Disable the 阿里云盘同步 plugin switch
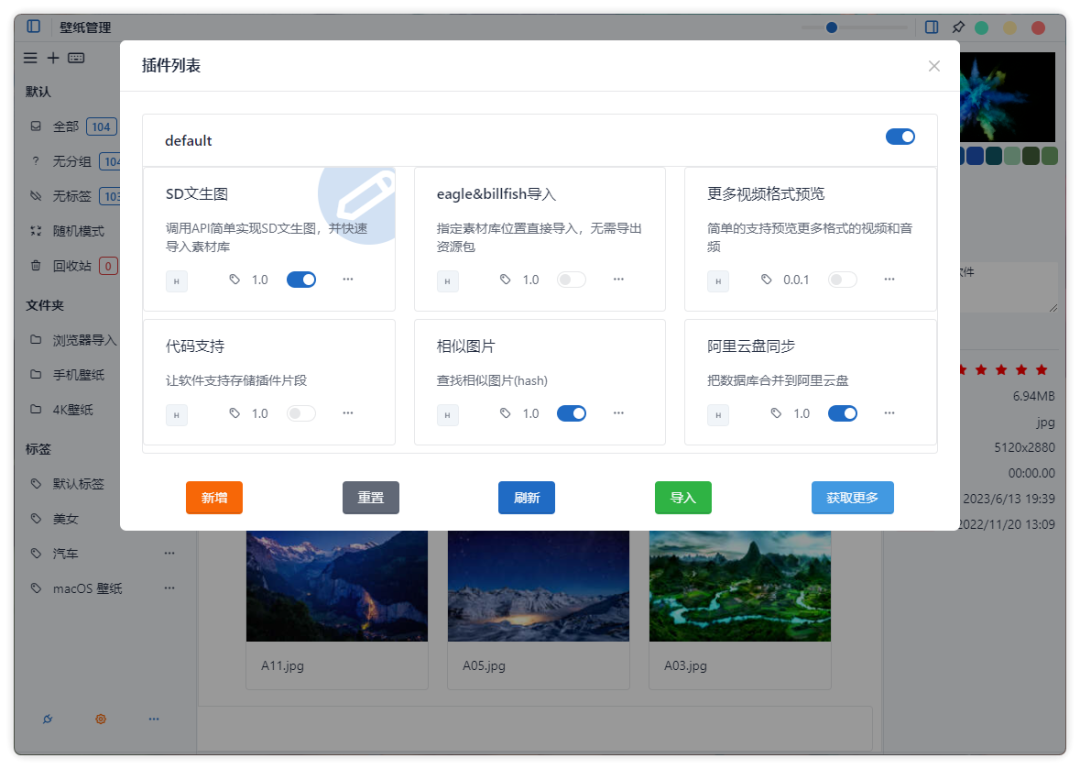Image resolution: width=1080 pixels, height=769 pixels. pos(842,413)
